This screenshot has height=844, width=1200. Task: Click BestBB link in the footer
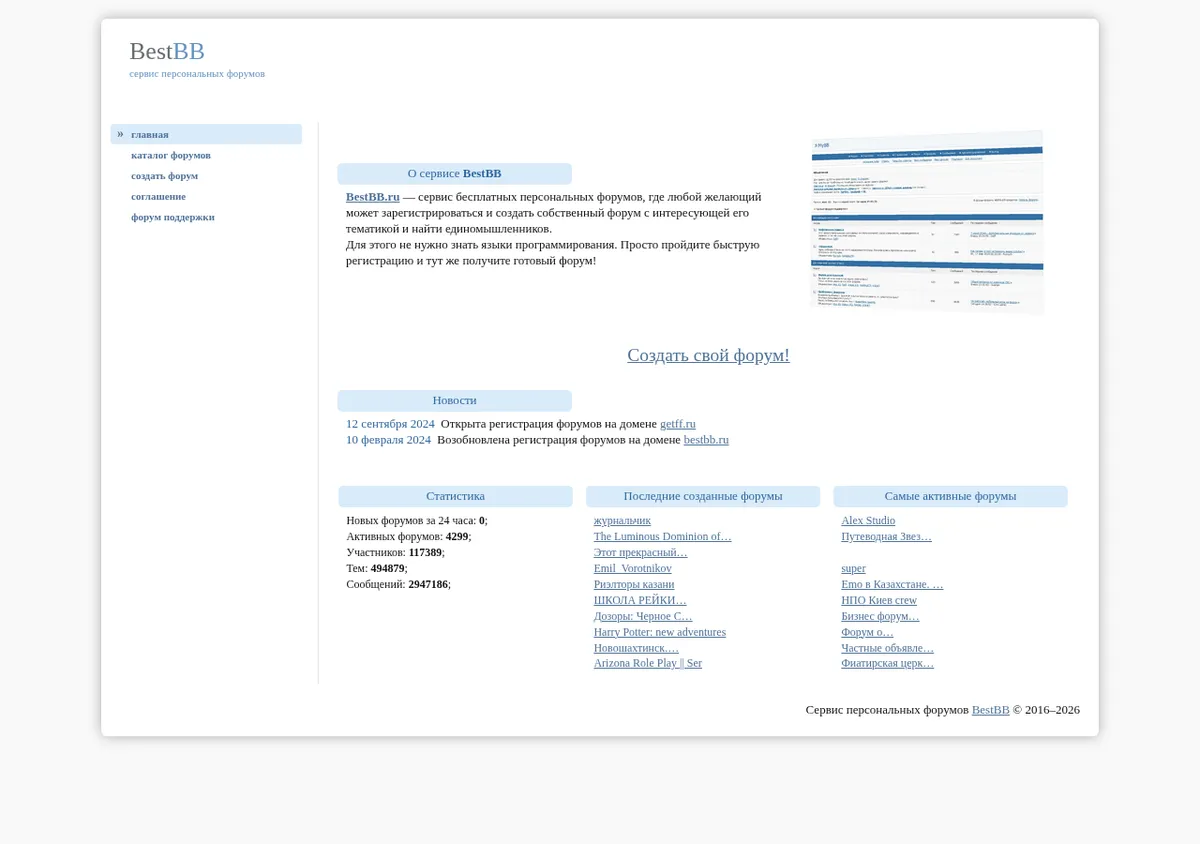pos(990,710)
